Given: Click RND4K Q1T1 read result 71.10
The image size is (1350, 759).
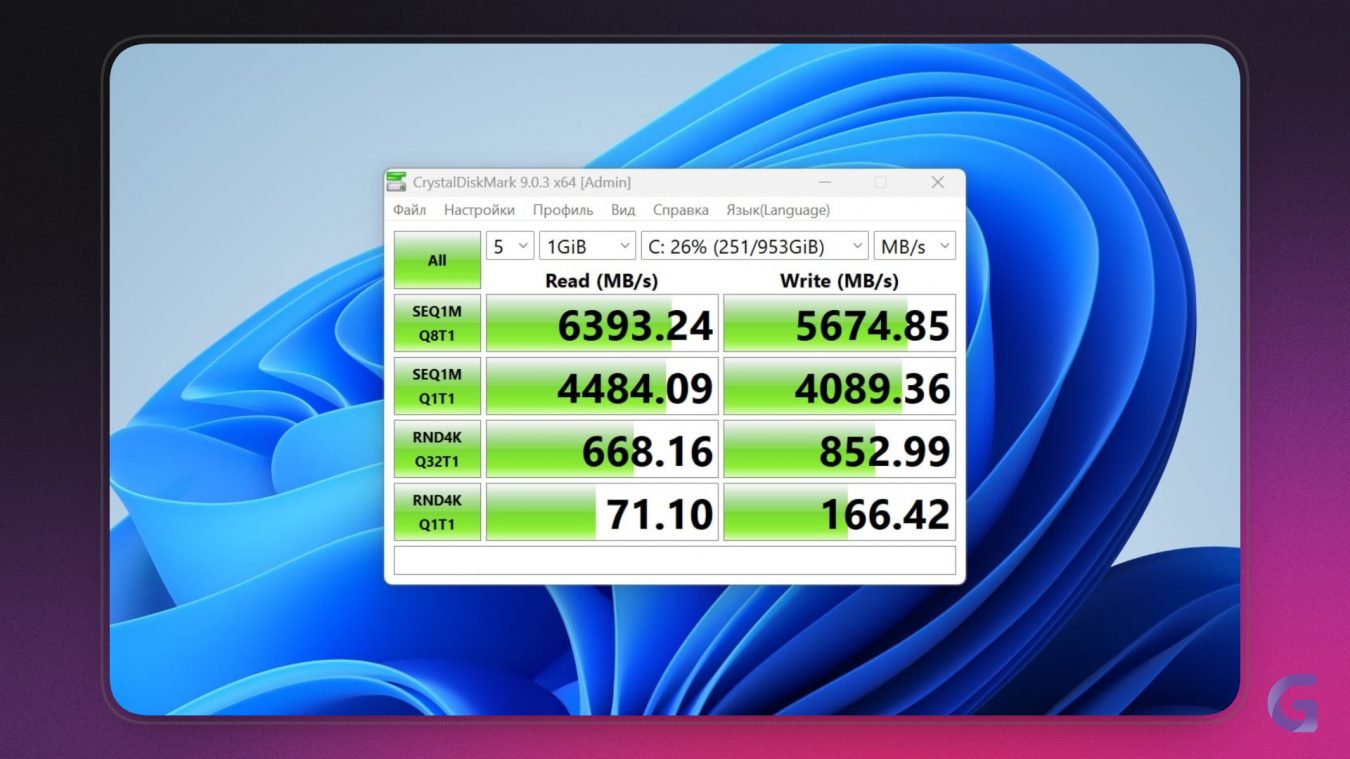Looking at the screenshot, I should click(602, 512).
